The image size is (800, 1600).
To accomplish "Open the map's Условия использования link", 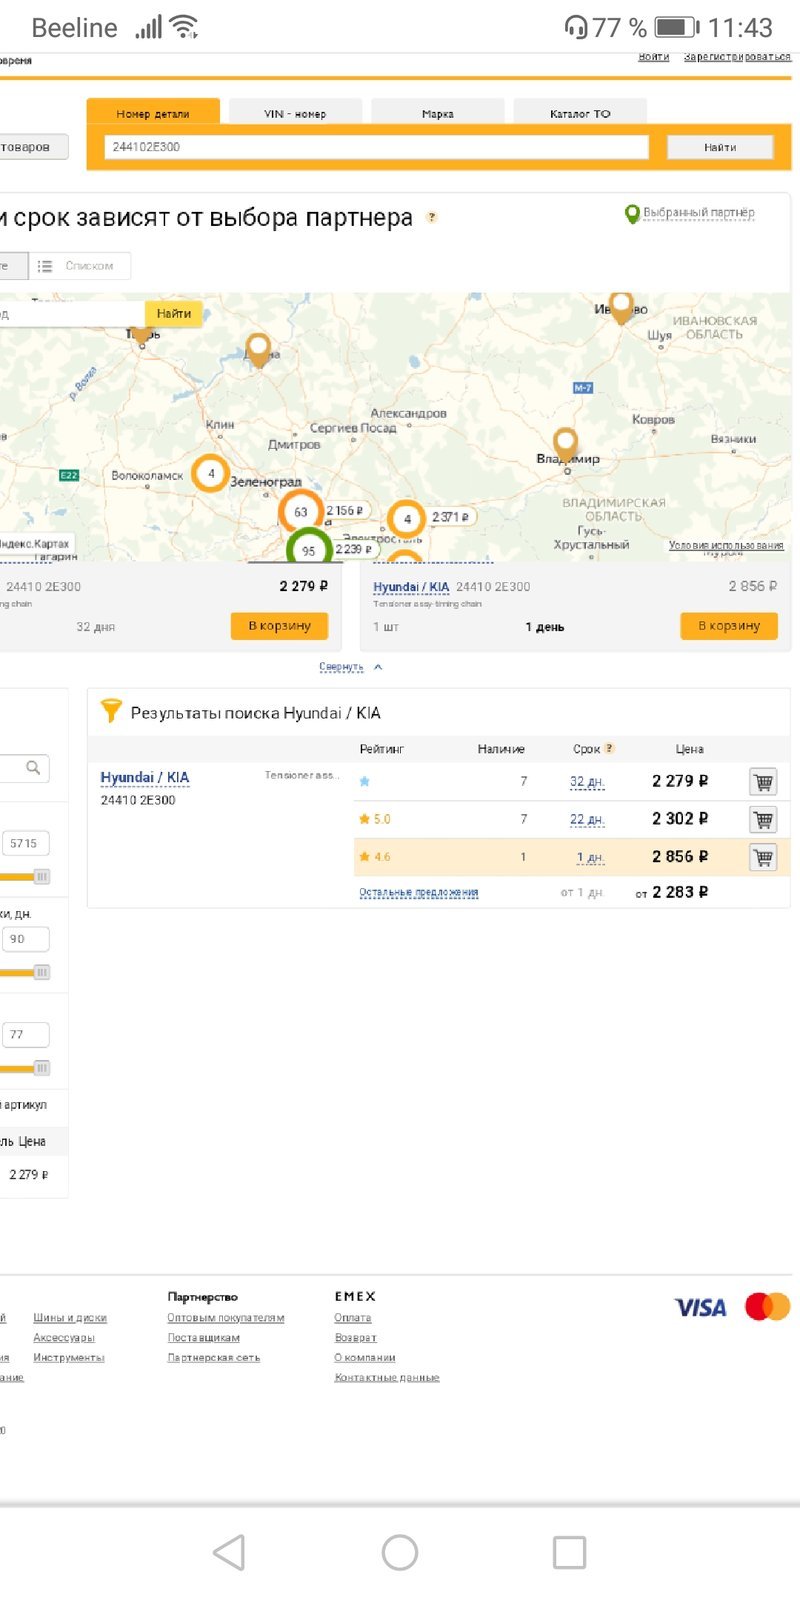I will (726, 545).
